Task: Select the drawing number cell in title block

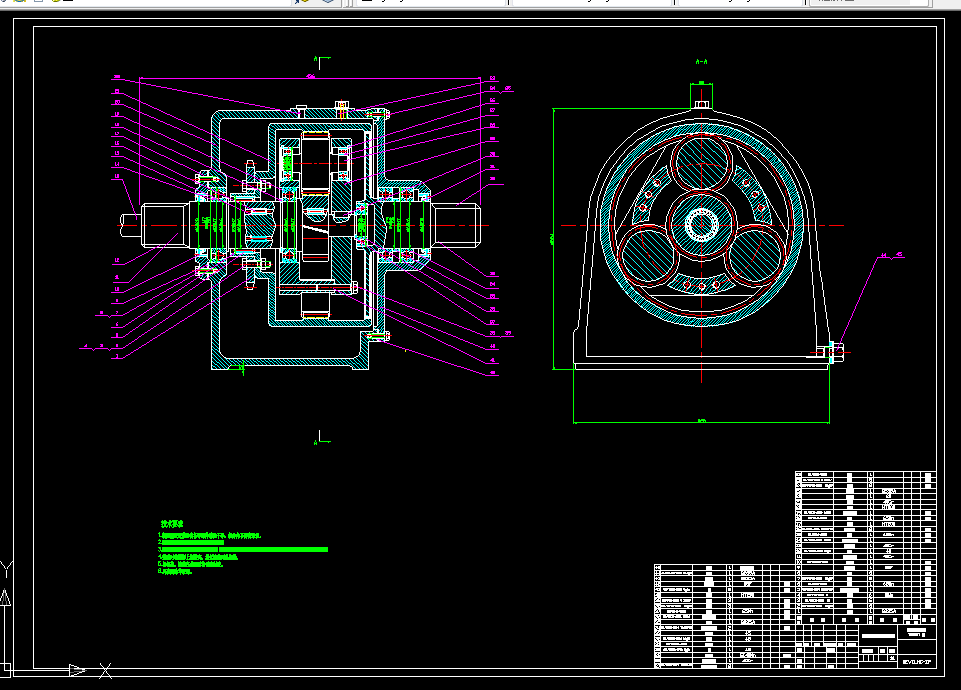Action: coord(917,662)
